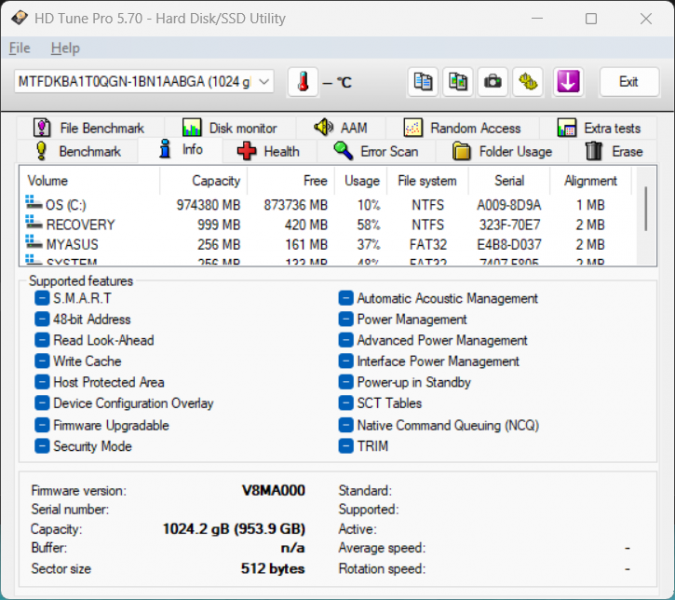Open options with the gears icon
The height and width of the screenshot is (600, 675).
528,82
